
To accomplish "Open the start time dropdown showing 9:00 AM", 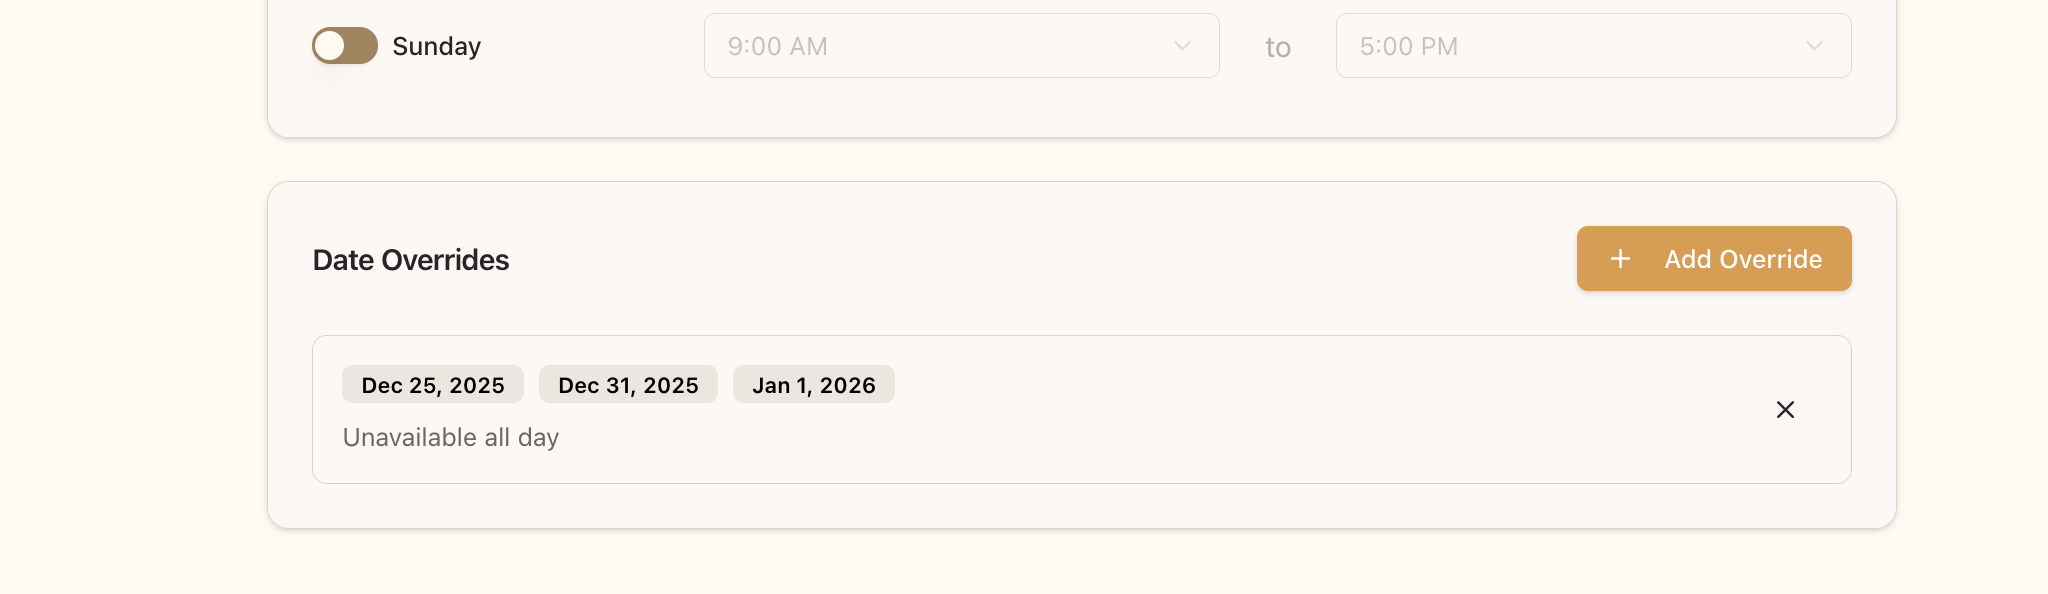I will tap(960, 46).
